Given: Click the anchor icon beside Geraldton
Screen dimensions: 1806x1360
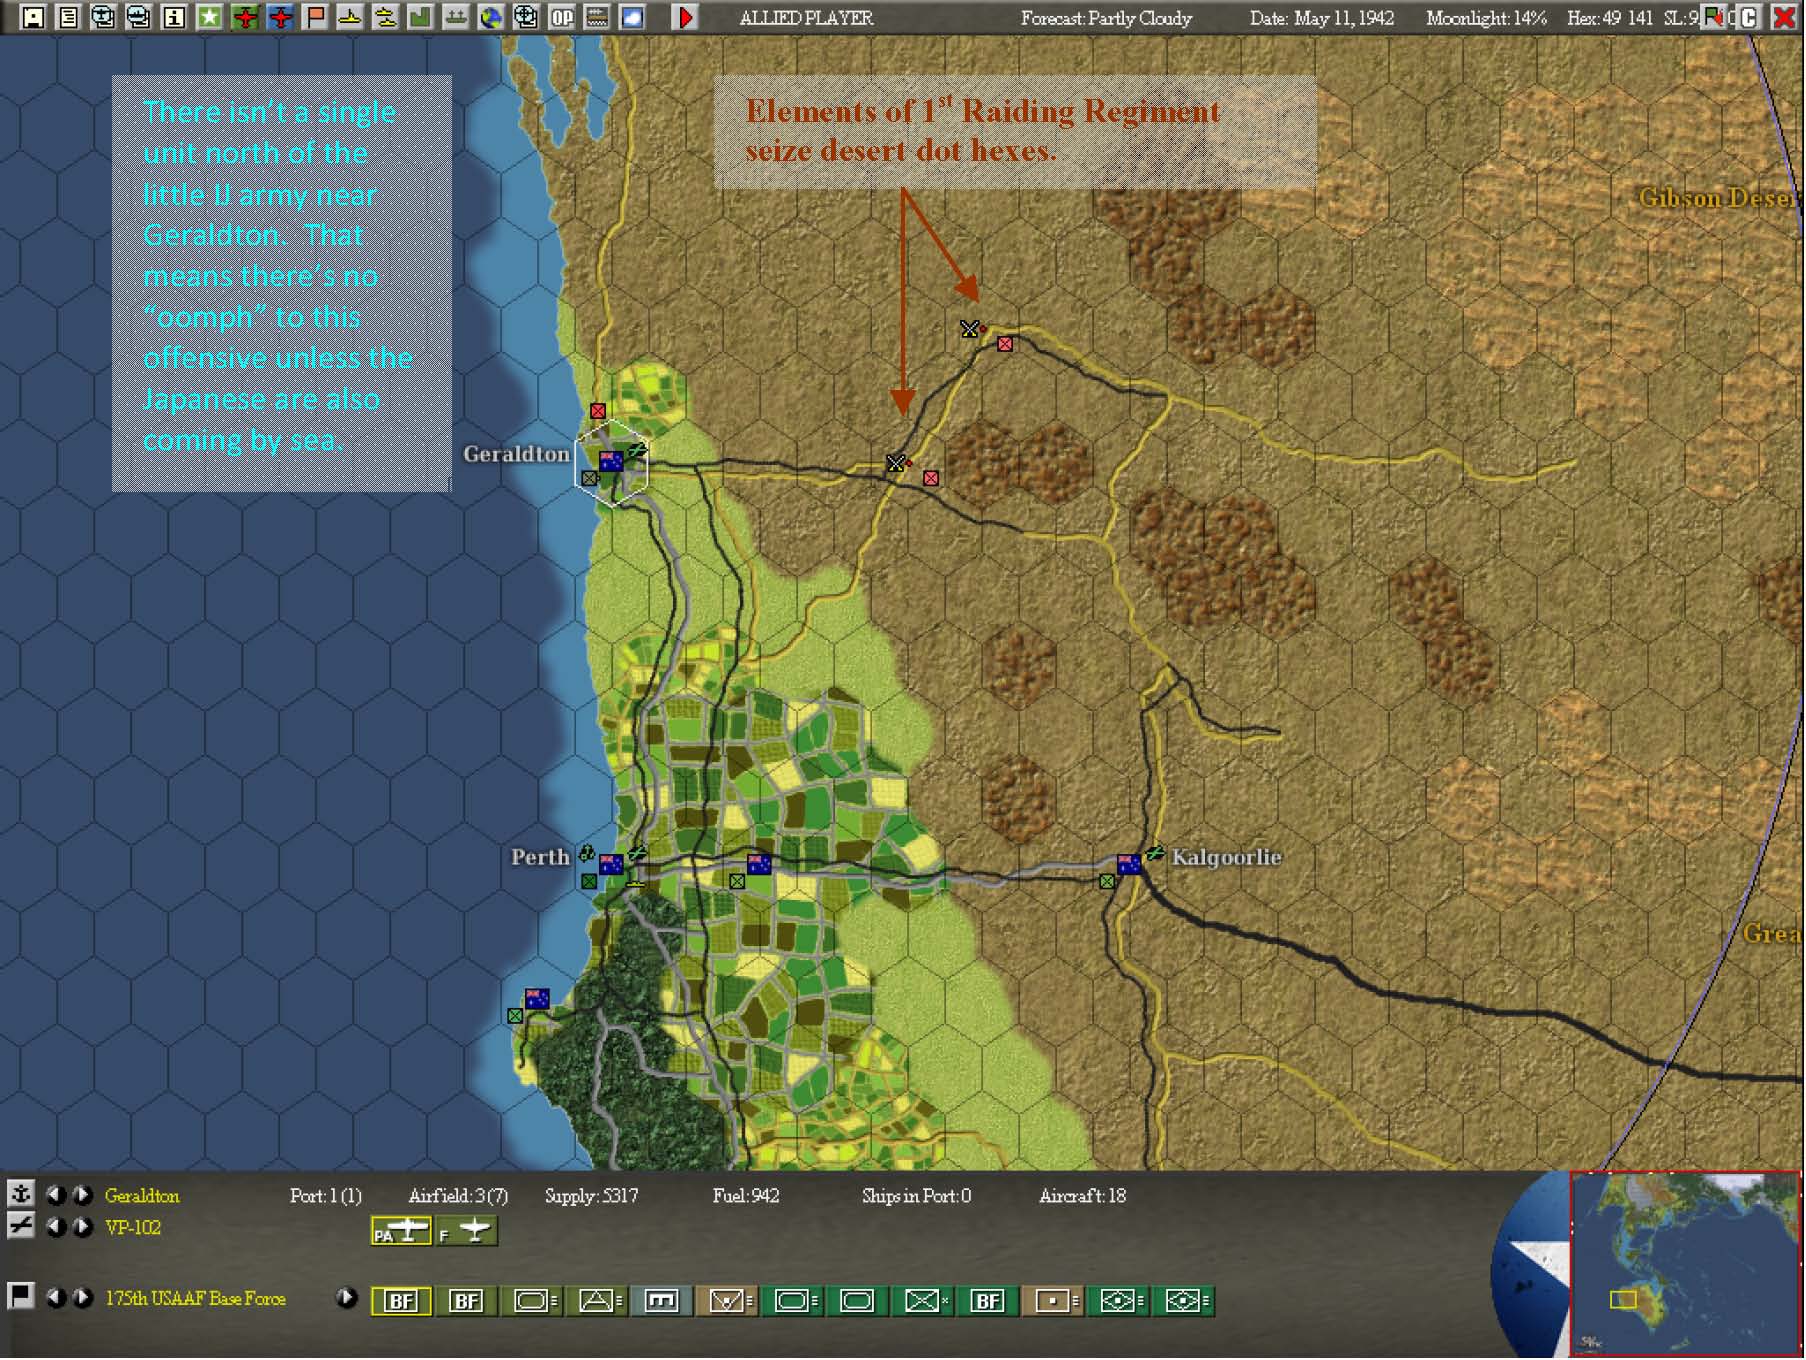Looking at the screenshot, I should click(21, 1194).
